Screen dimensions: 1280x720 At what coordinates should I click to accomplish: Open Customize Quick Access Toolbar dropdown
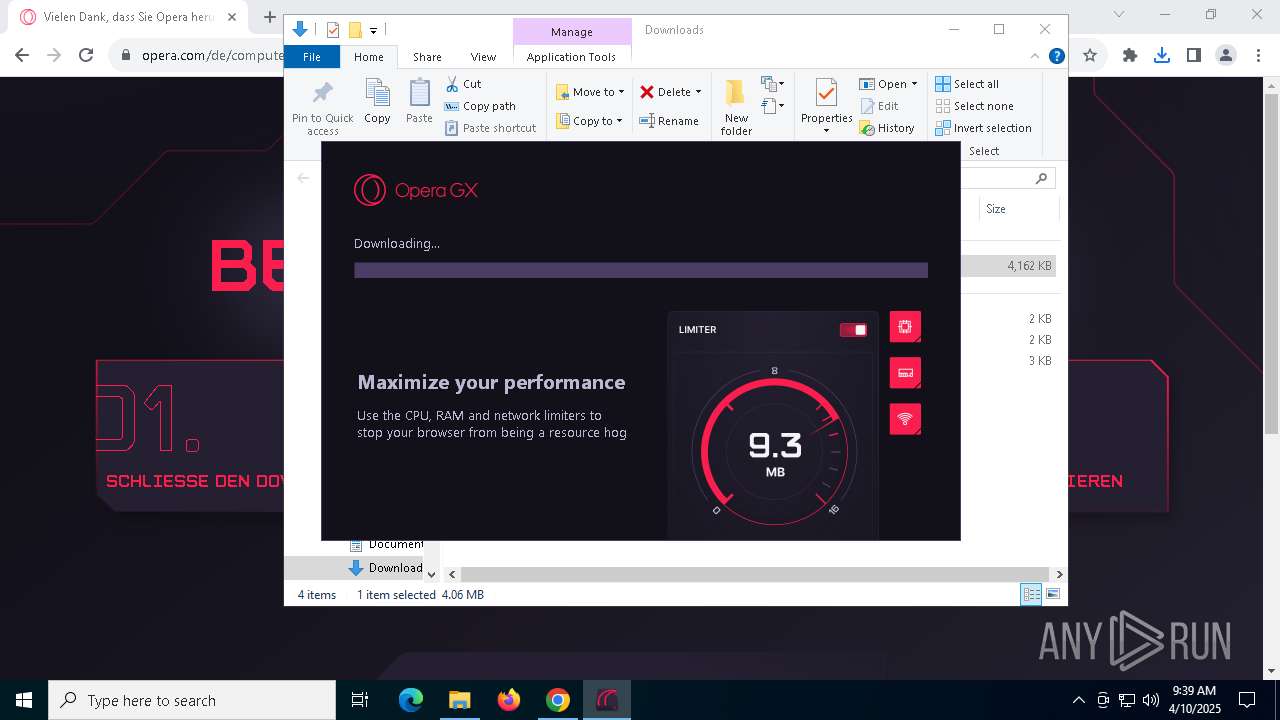[x=373, y=31]
